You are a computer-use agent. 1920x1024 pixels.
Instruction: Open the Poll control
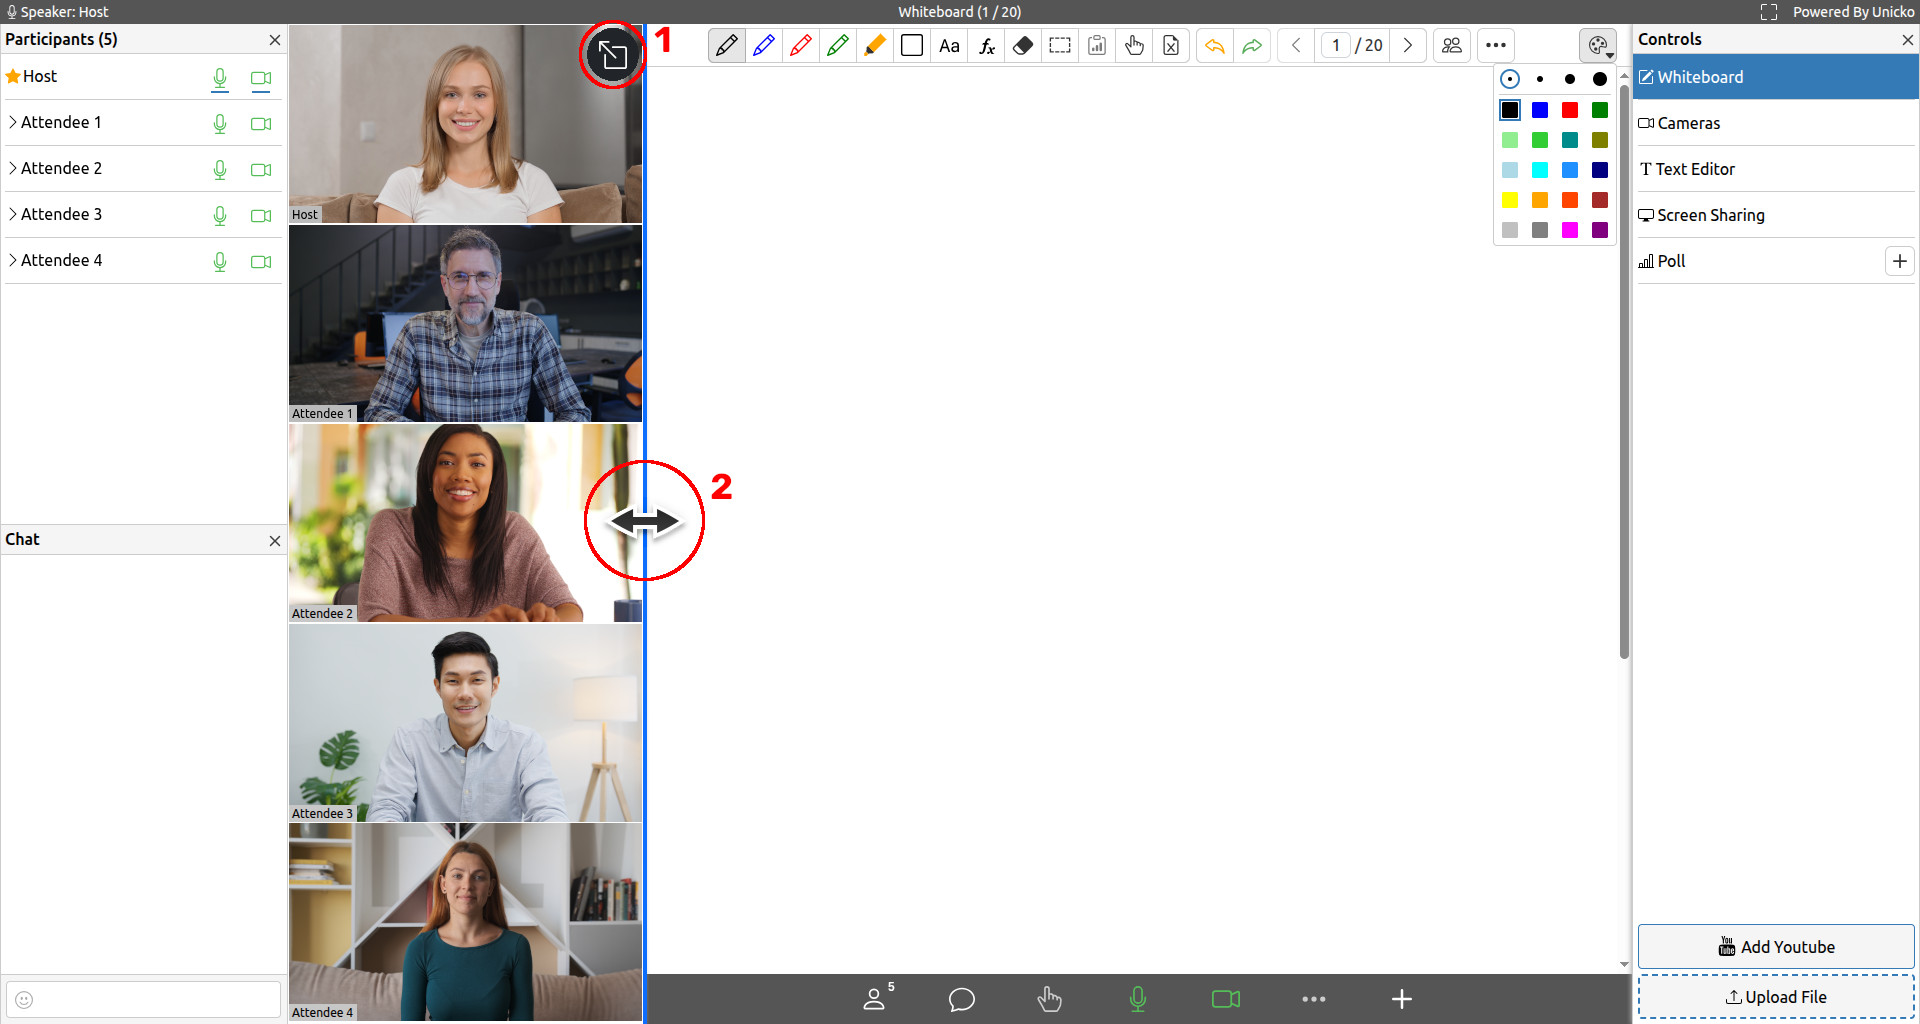[x=1758, y=261]
